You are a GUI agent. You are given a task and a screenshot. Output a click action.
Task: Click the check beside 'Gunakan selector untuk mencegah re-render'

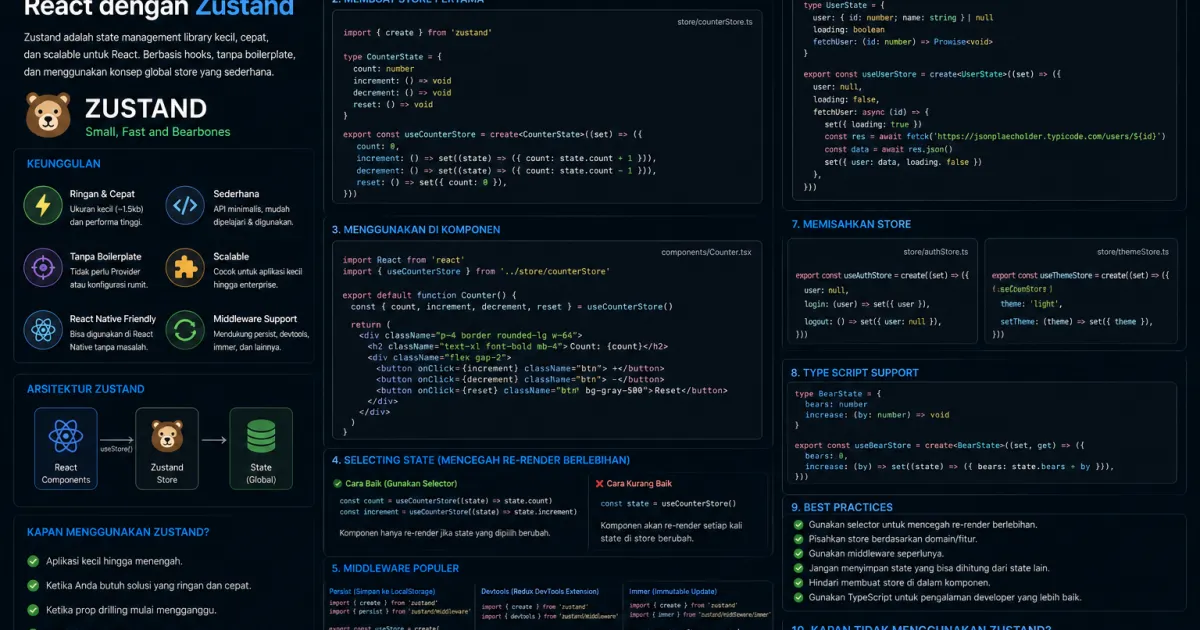(798, 524)
